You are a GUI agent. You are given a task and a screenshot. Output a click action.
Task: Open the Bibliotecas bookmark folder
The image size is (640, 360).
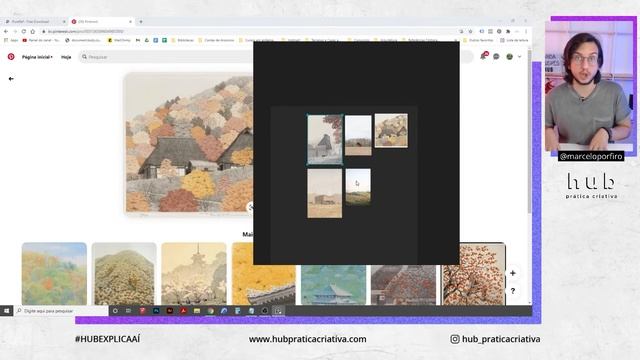[x=182, y=40]
